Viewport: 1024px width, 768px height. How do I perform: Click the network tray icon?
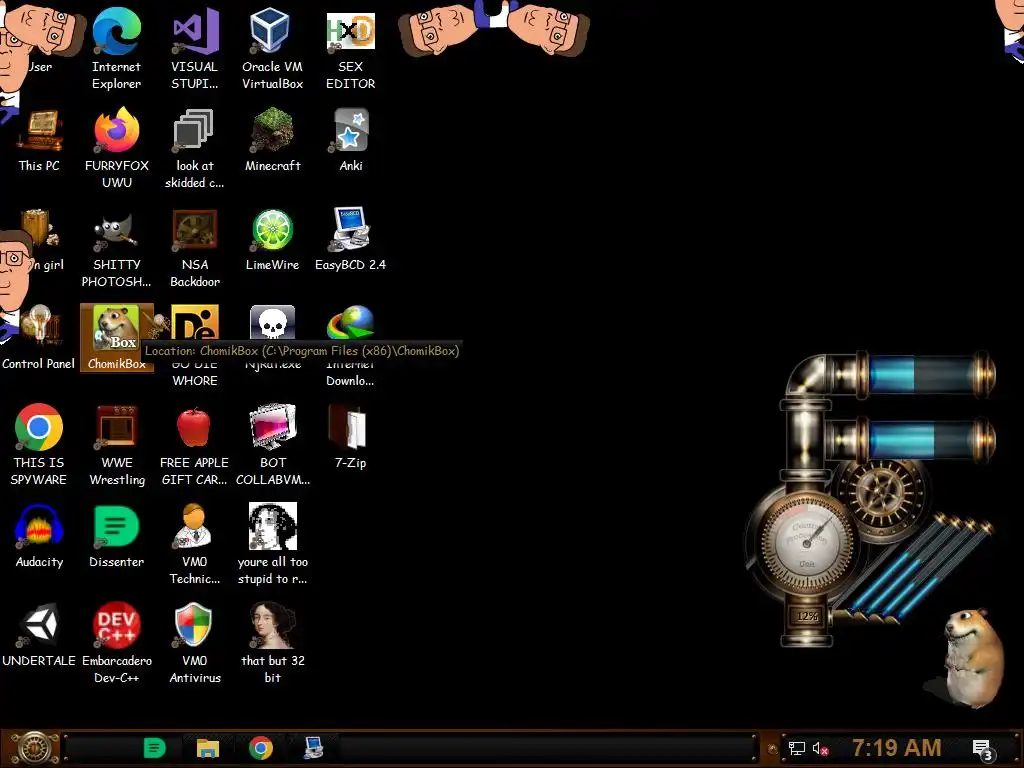pos(796,748)
